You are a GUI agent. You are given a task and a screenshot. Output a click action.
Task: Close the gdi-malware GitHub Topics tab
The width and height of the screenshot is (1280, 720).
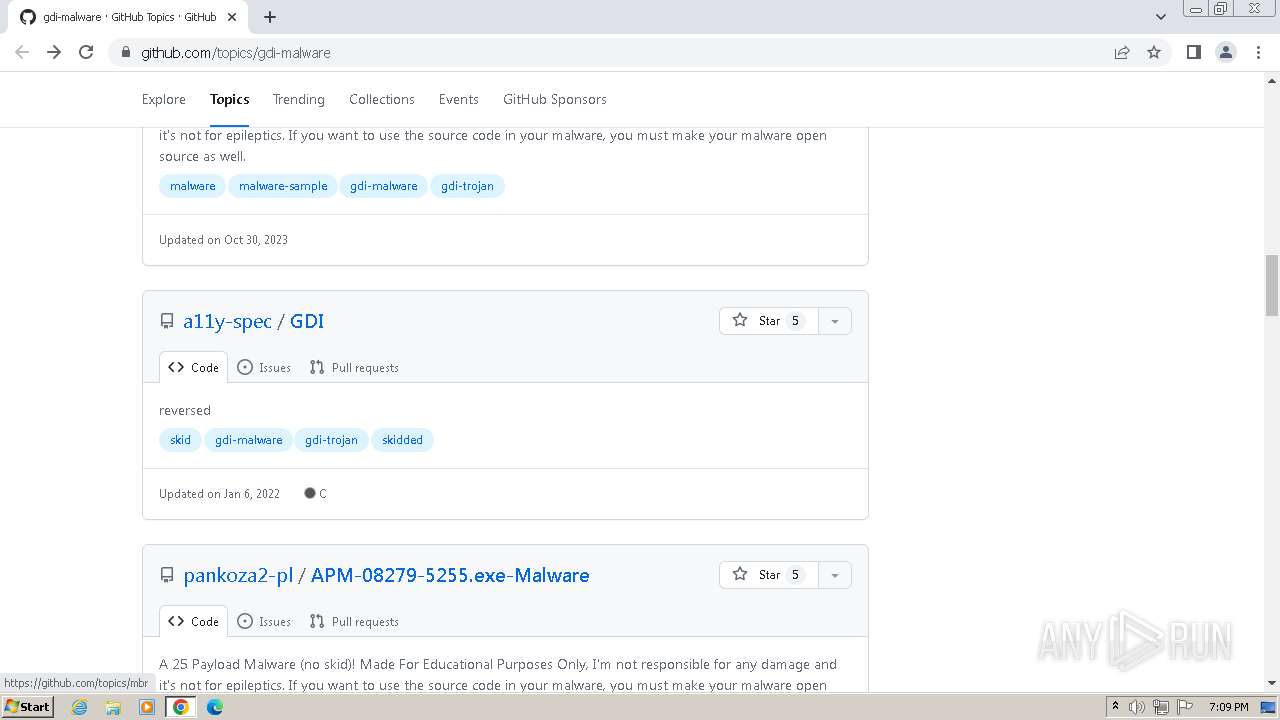[232, 17]
